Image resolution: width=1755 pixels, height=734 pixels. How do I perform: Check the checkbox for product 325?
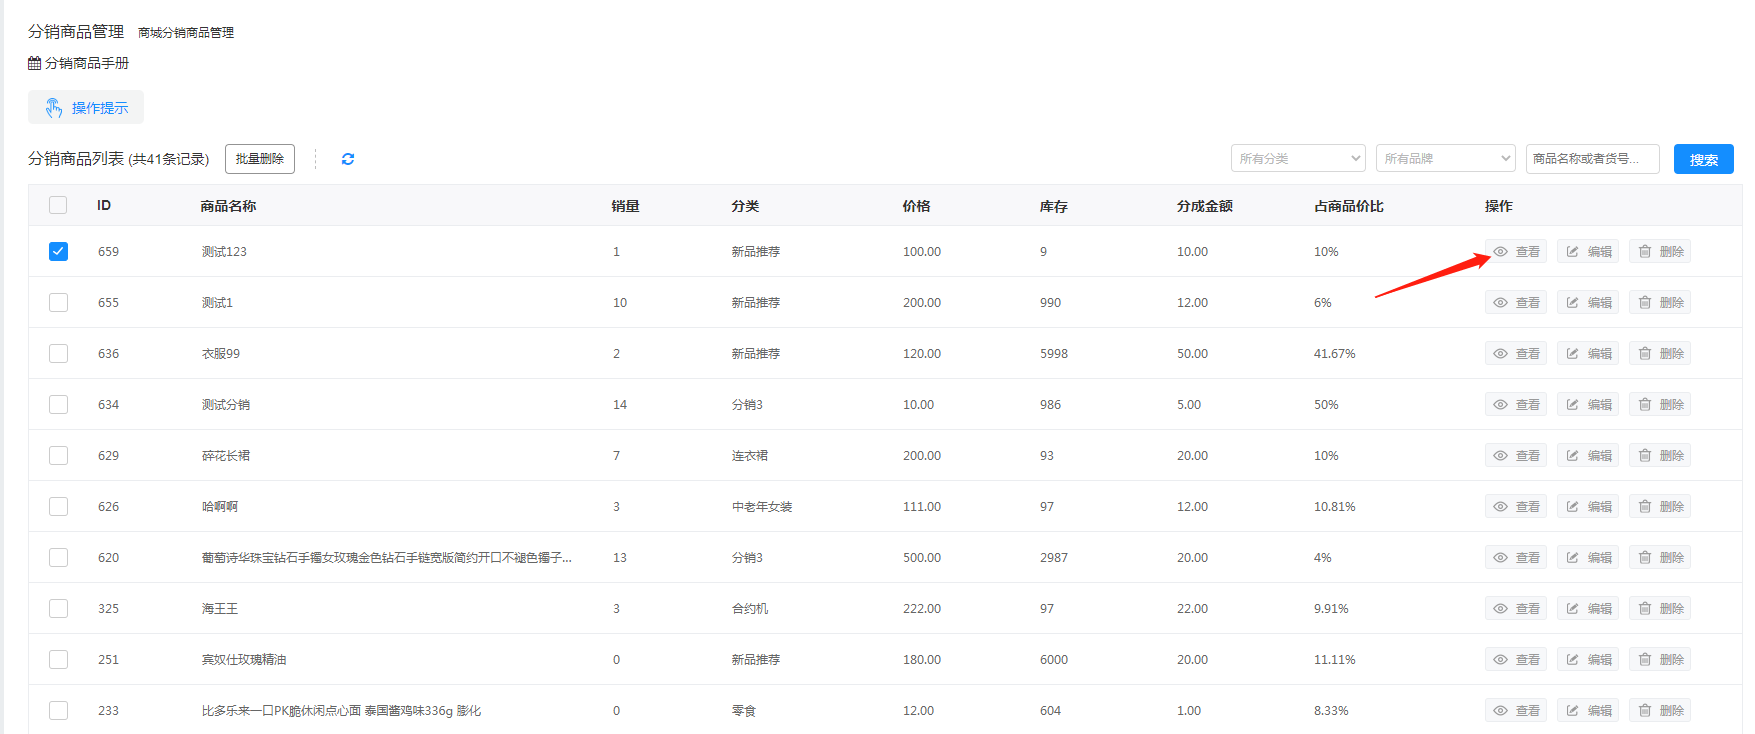click(58, 608)
